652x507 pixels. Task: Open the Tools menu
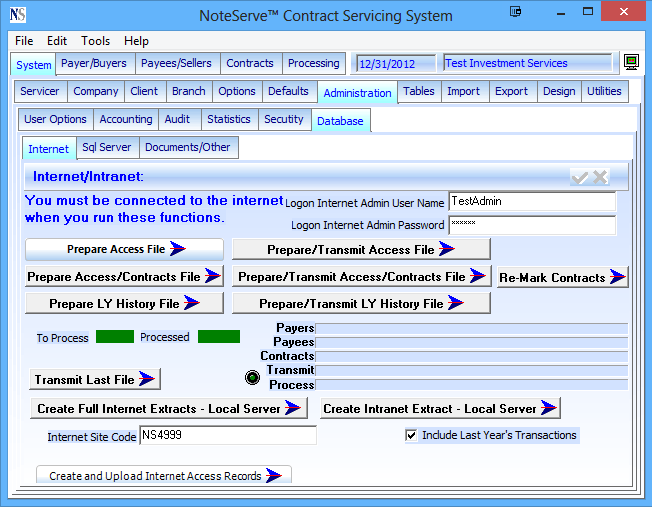[96, 41]
